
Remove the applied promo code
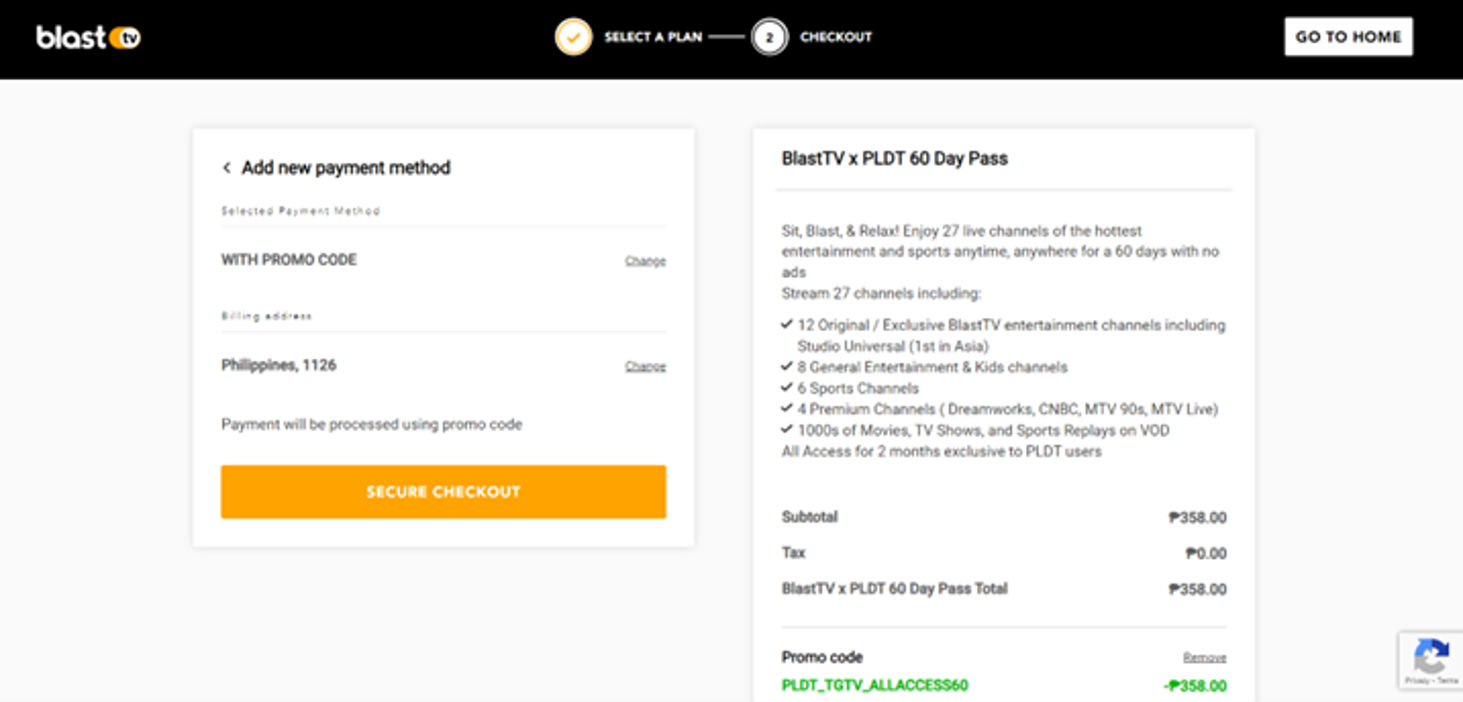click(x=1204, y=658)
